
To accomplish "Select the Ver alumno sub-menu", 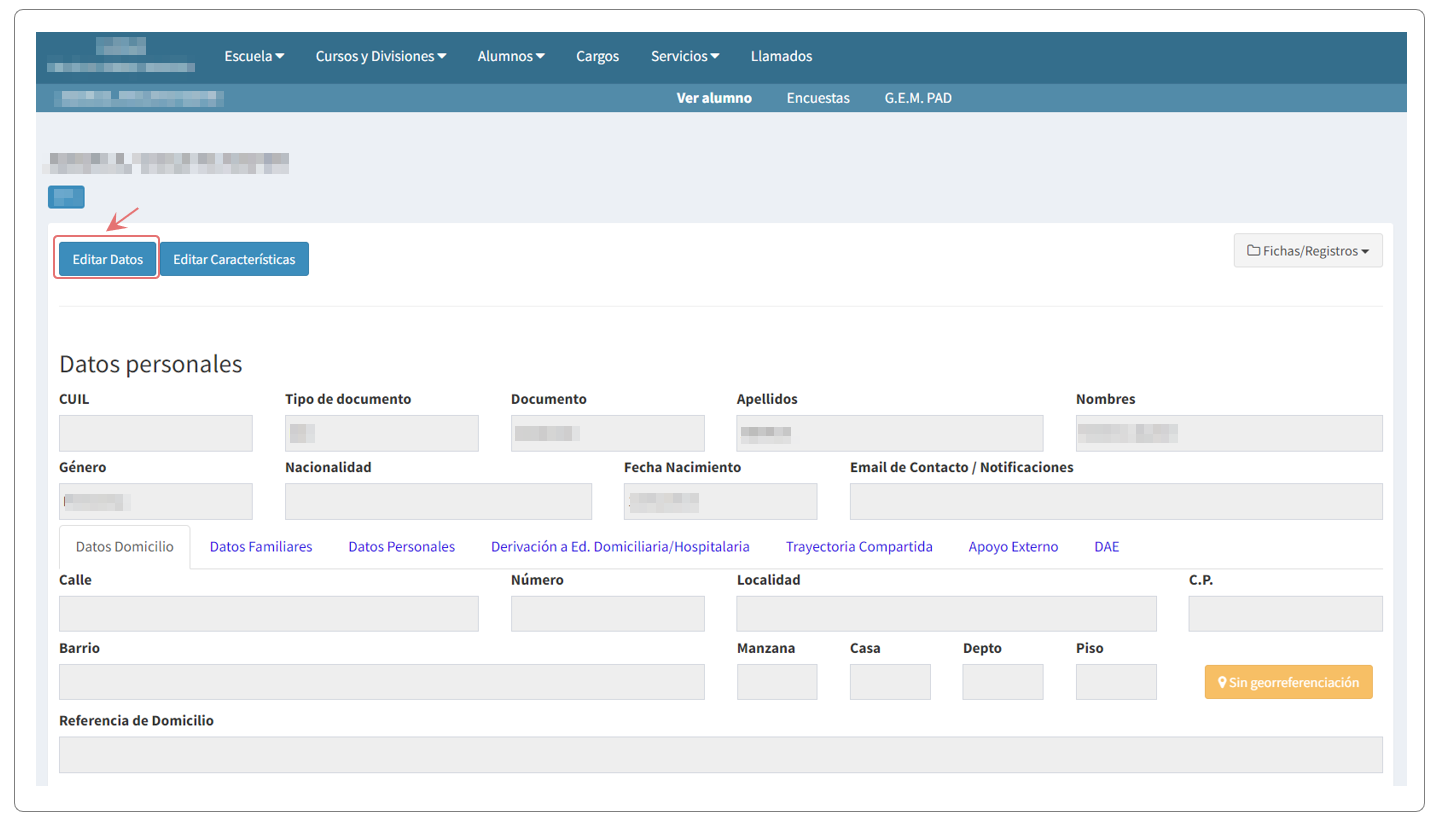I will click(x=714, y=98).
